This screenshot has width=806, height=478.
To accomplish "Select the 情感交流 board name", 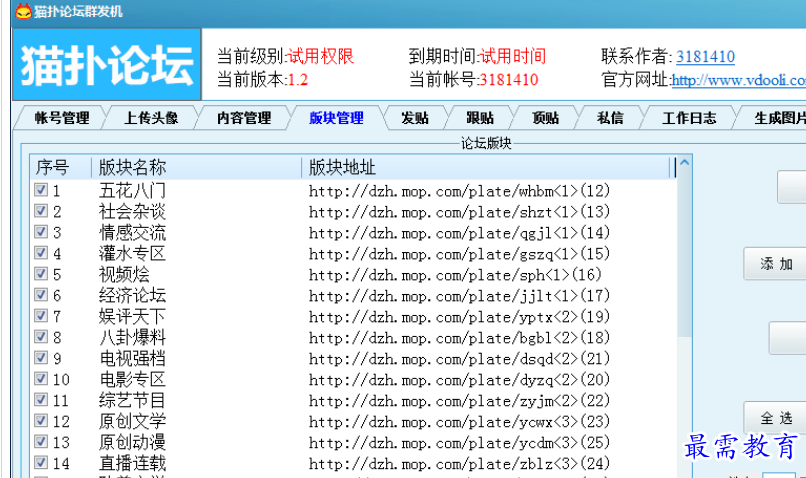I will tap(132, 233).
